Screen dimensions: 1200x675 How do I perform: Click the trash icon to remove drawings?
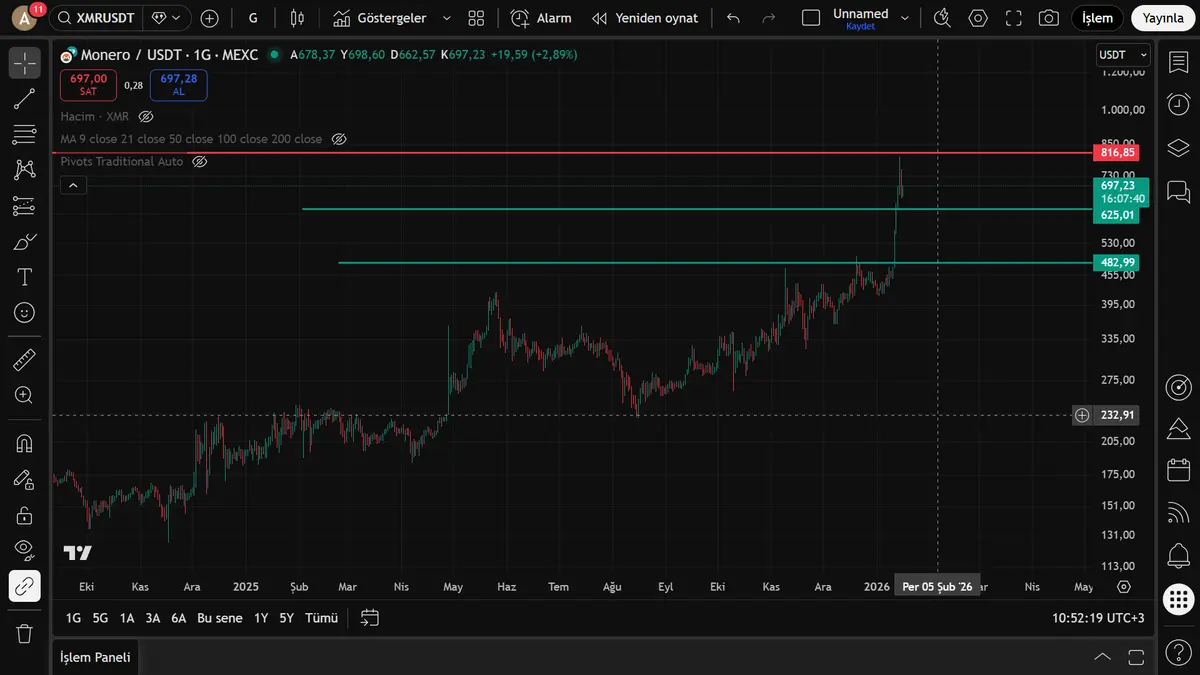24,633
